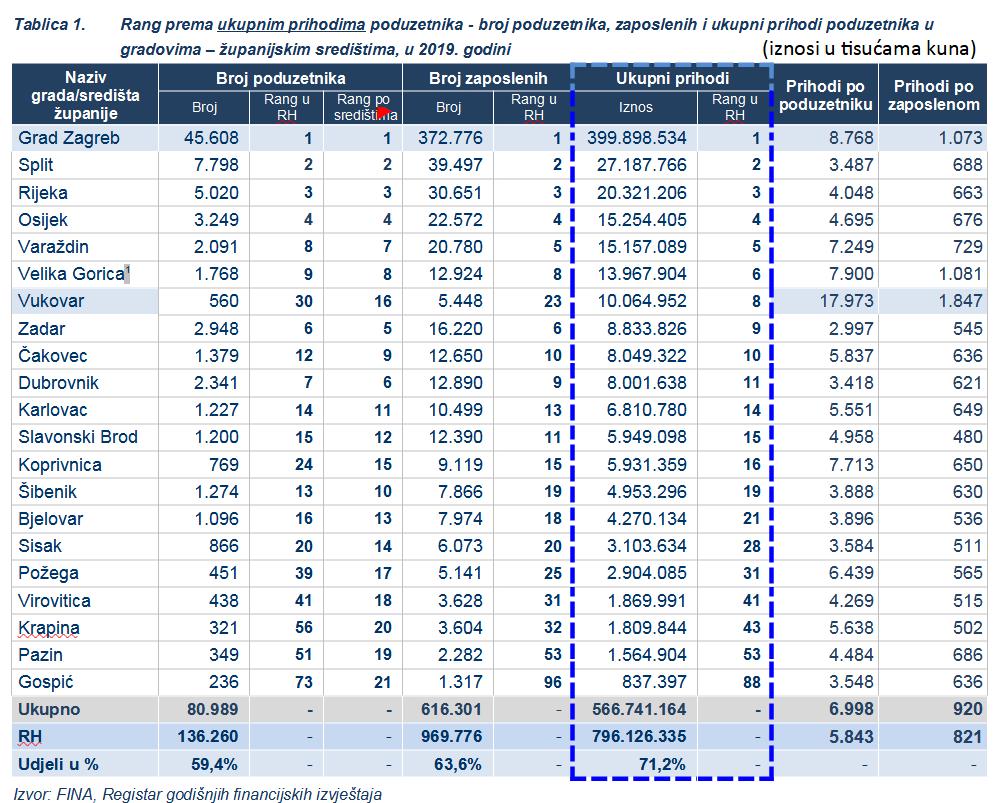The height and width of the screenshot is (803, 995).
Task: Select Varaždin's revenue 15.157.089
Action: 642,247
